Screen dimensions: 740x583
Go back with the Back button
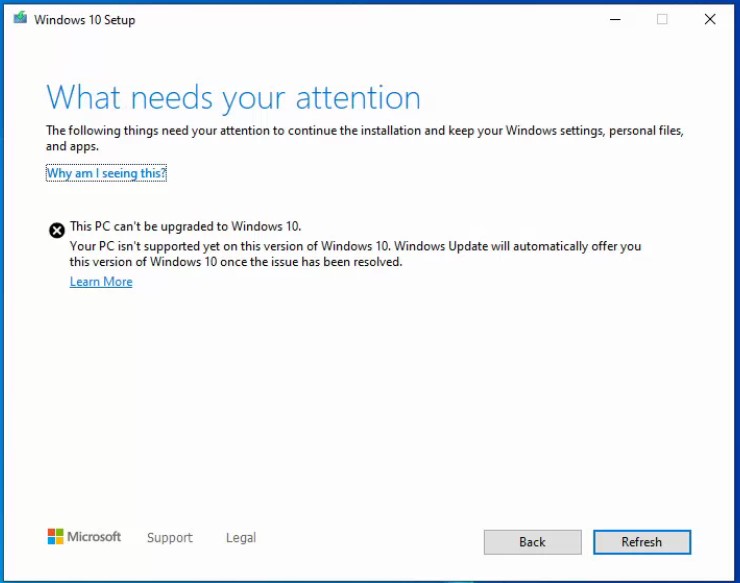point(532,542)
